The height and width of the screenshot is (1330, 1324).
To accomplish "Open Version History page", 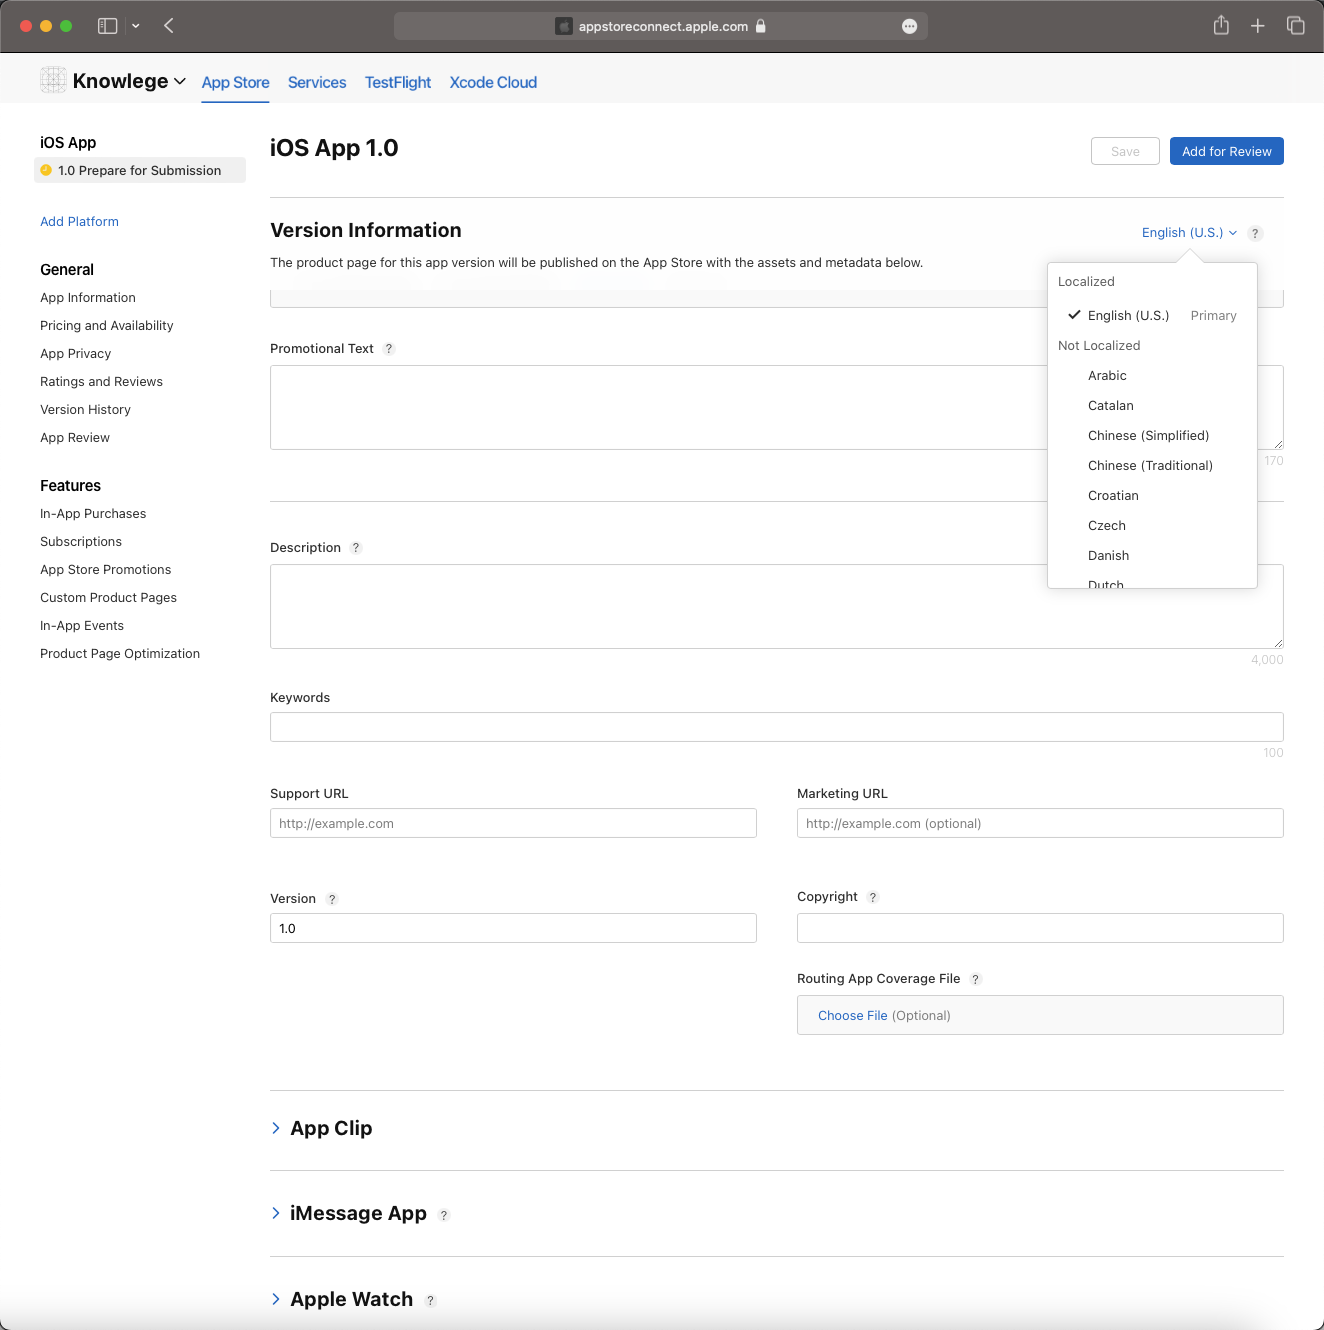I will click(85, 410).
